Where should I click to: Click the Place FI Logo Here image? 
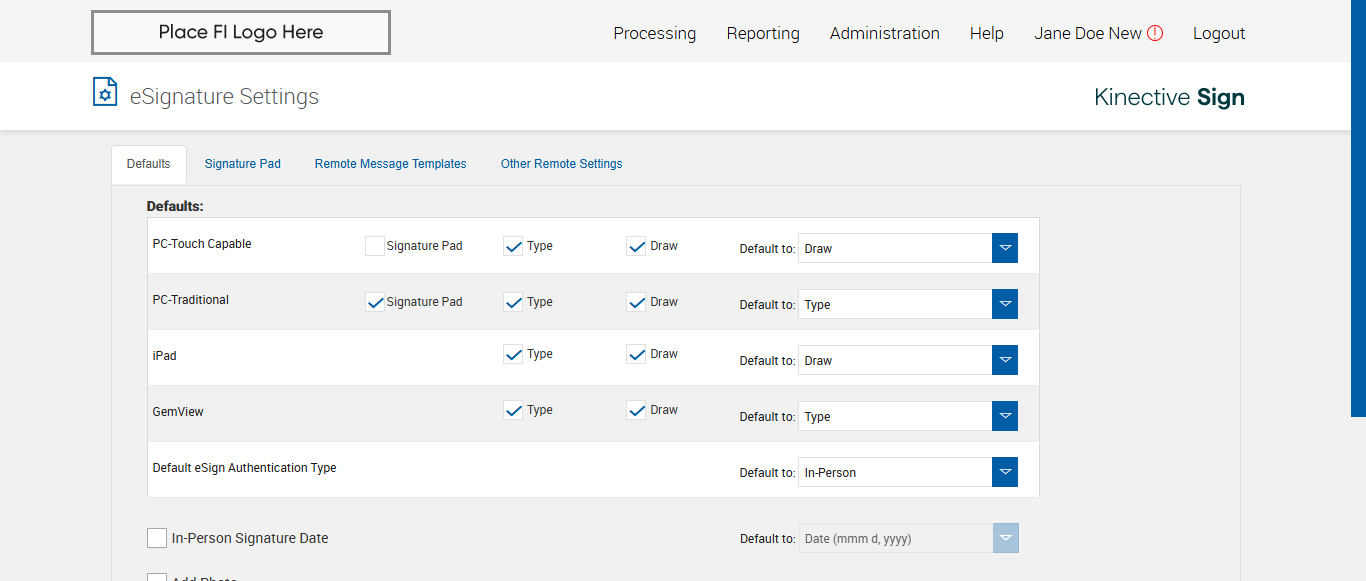241,32
